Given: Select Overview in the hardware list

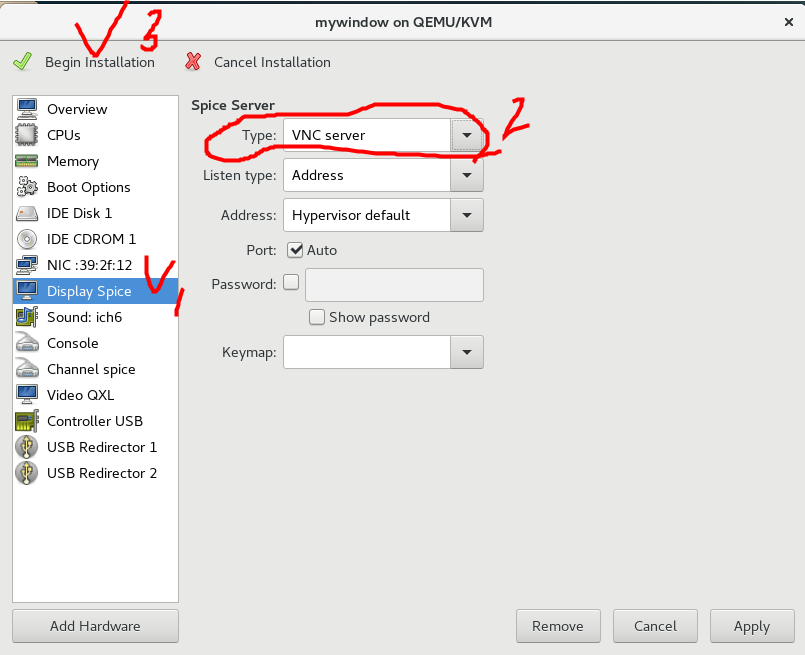Looking at the screenshot, I should point(95,109).
